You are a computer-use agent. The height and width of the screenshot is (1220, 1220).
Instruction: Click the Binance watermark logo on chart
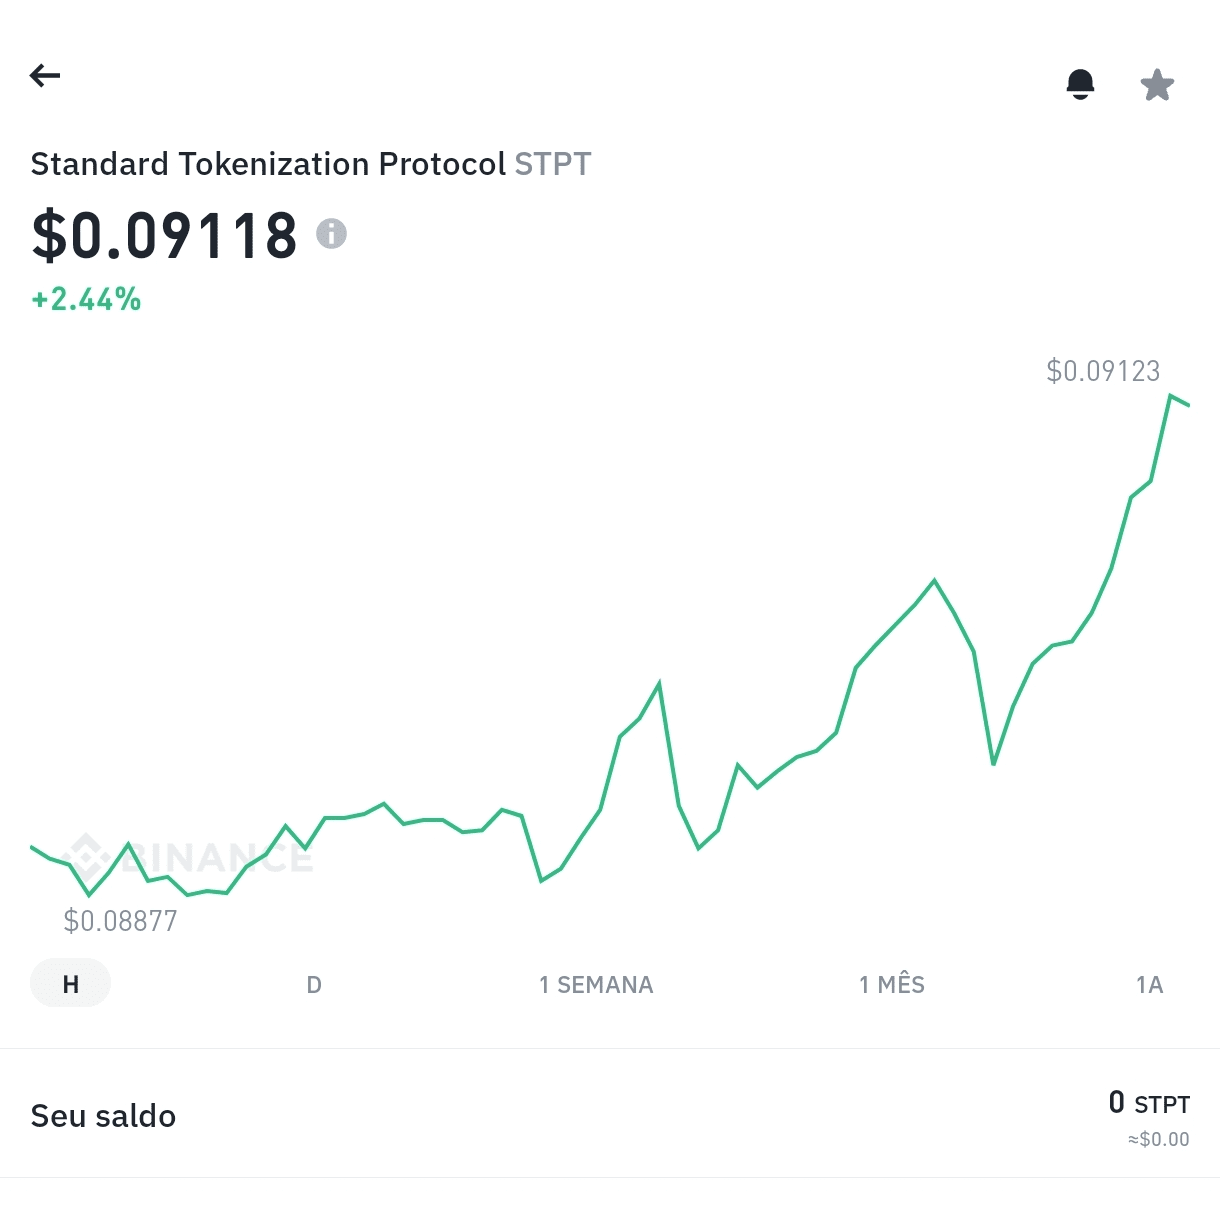coord(190,857)
